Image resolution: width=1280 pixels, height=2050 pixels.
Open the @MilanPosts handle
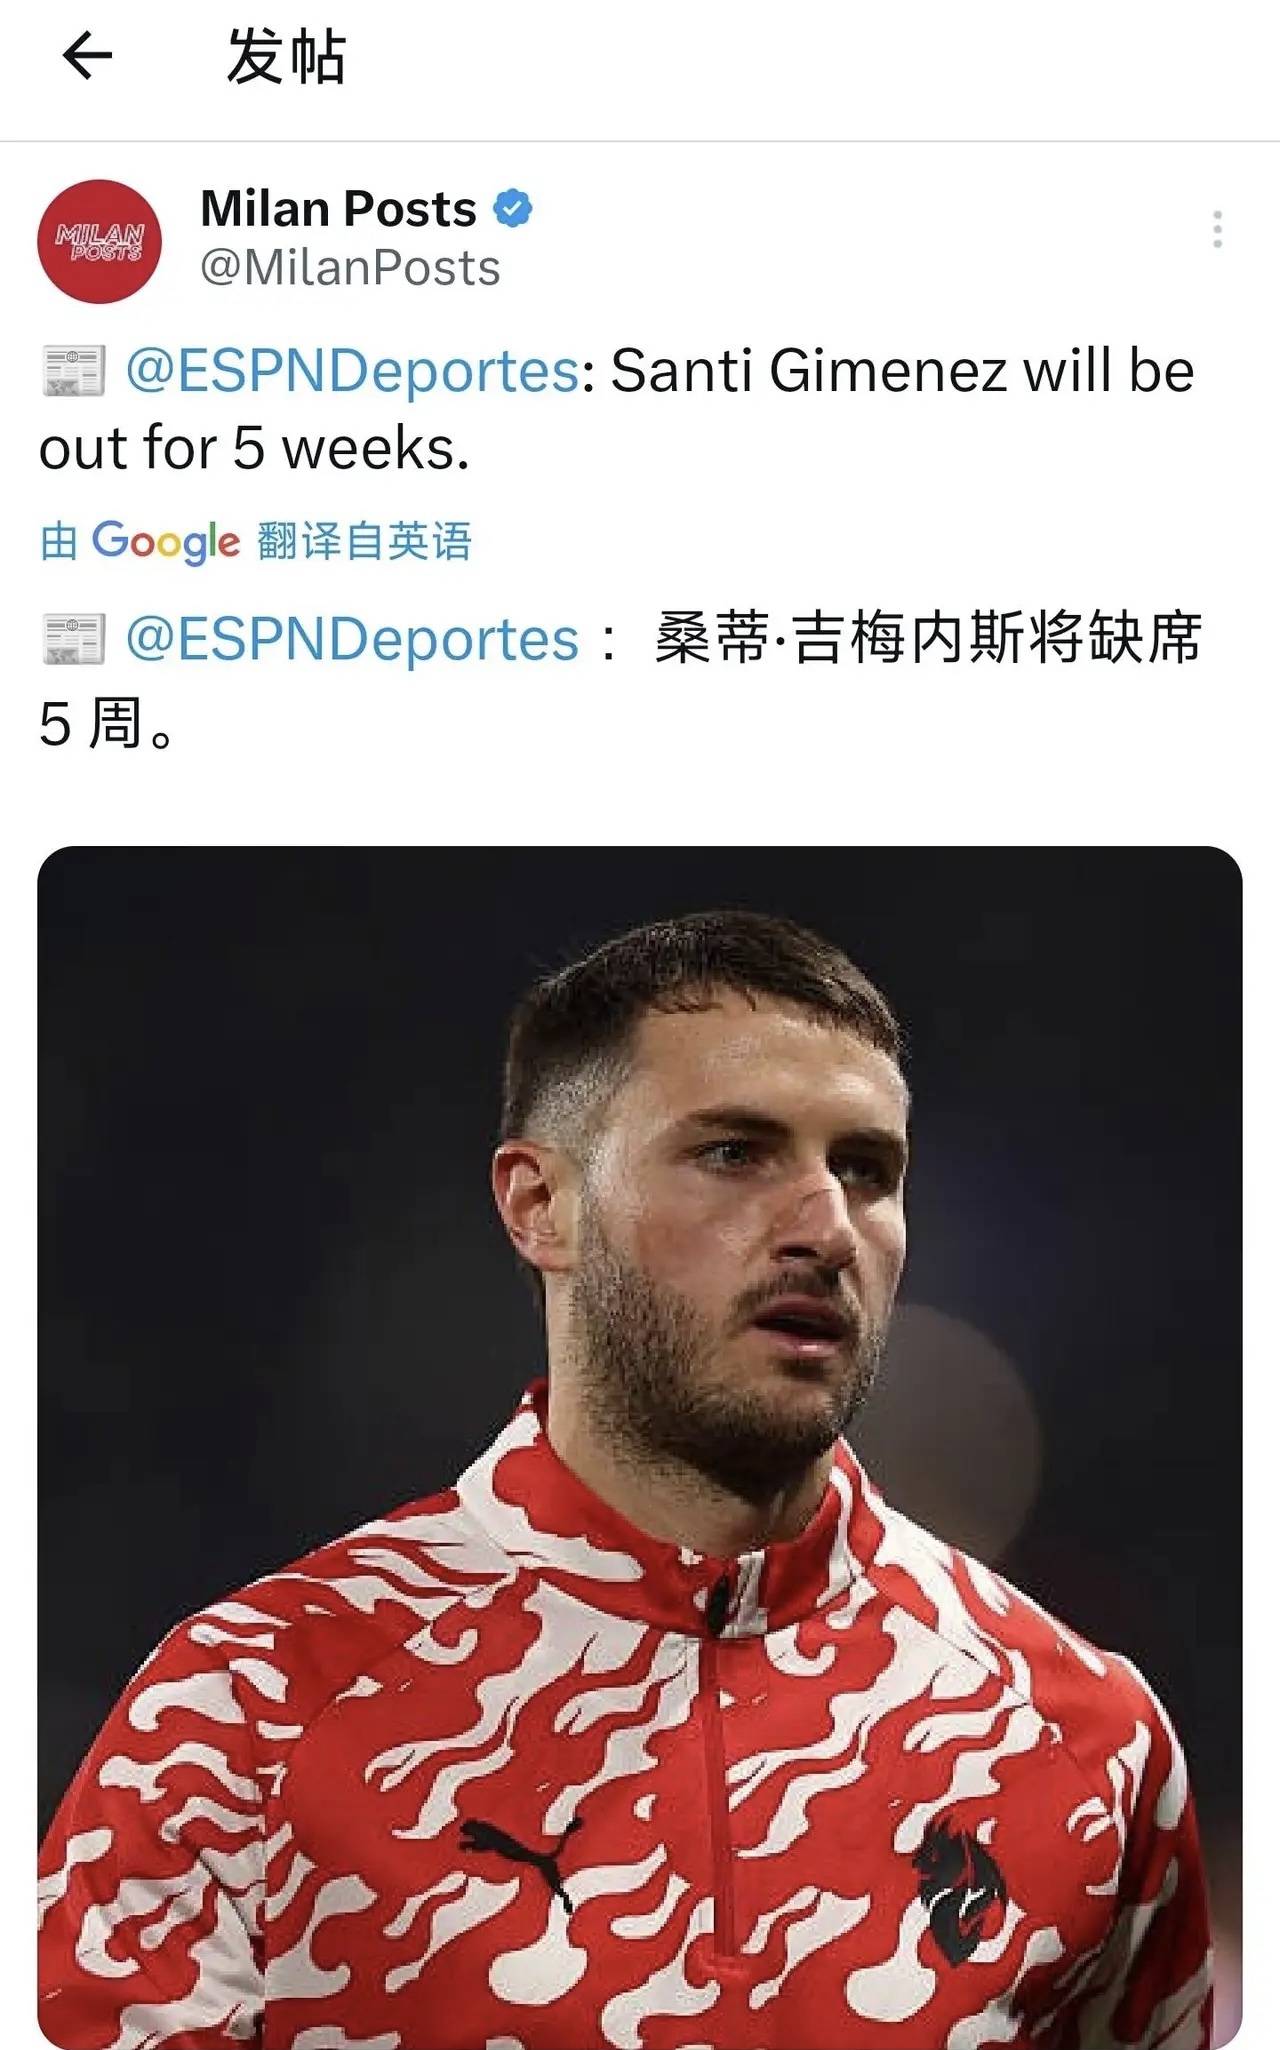[350, 268]
